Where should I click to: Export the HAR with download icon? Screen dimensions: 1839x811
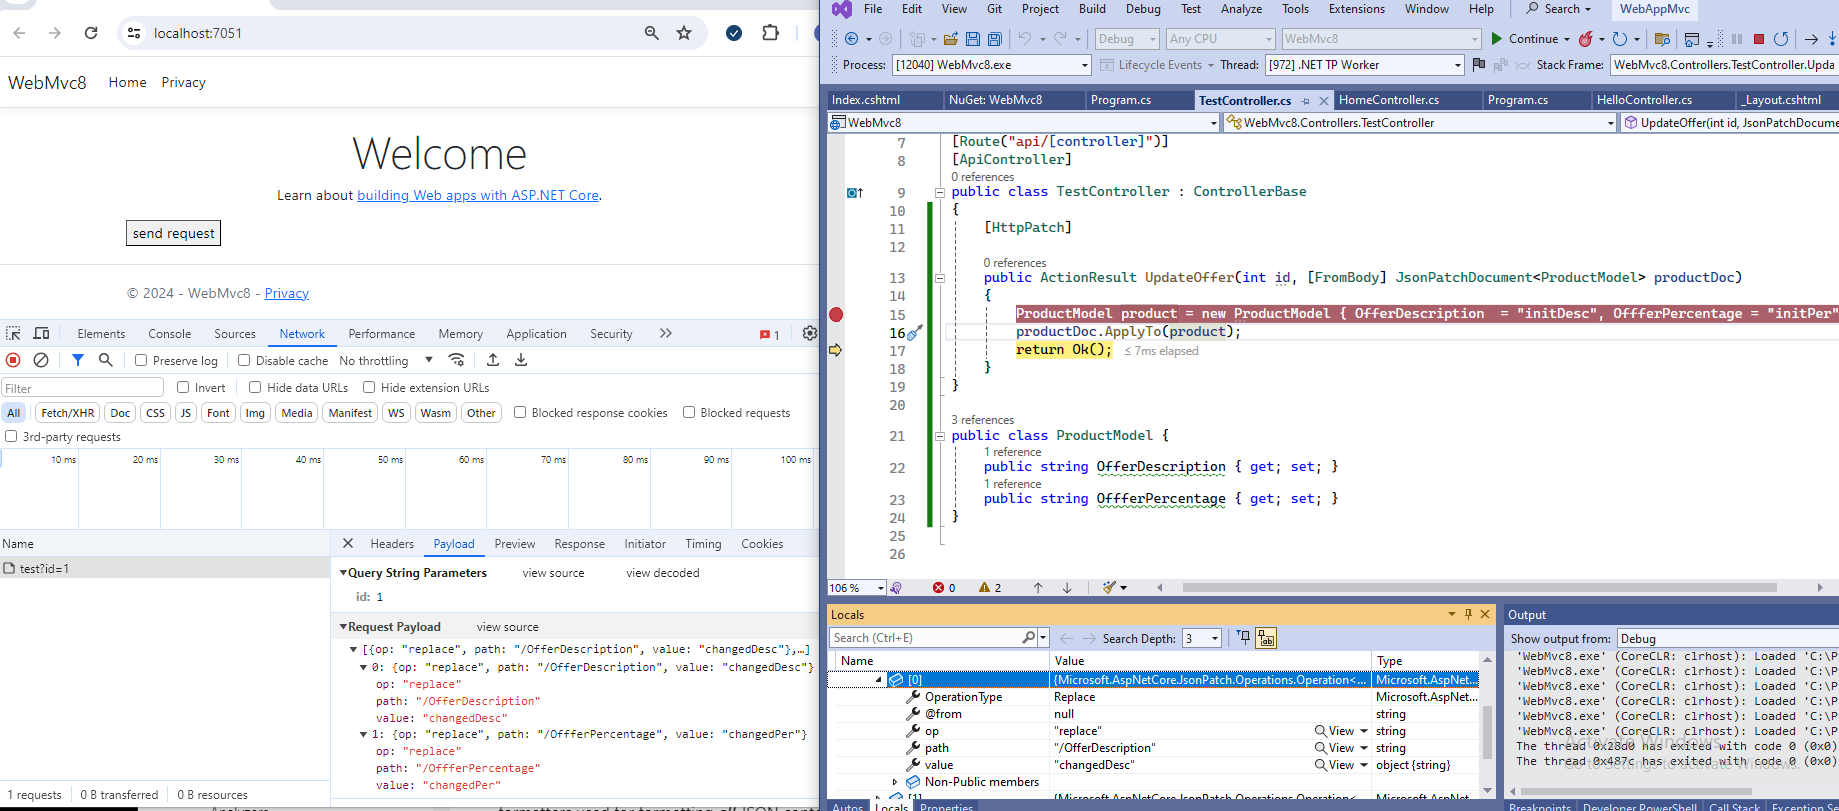coord(521,360)
